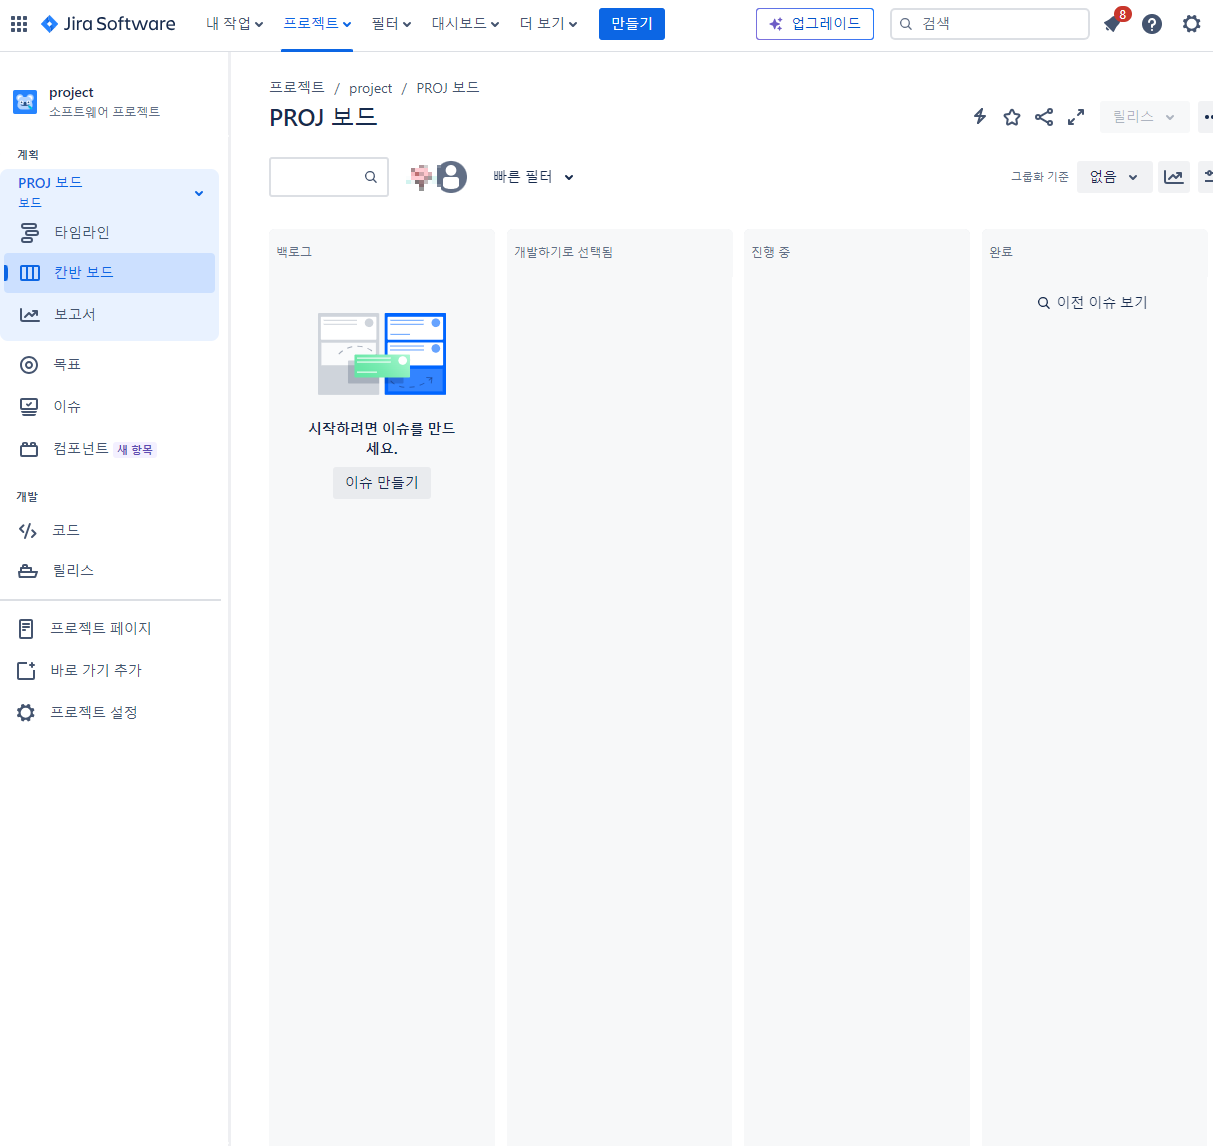This screenshot has height=1146, width=1213.
Task: Click the share board icon
Action: (1044, 117)
